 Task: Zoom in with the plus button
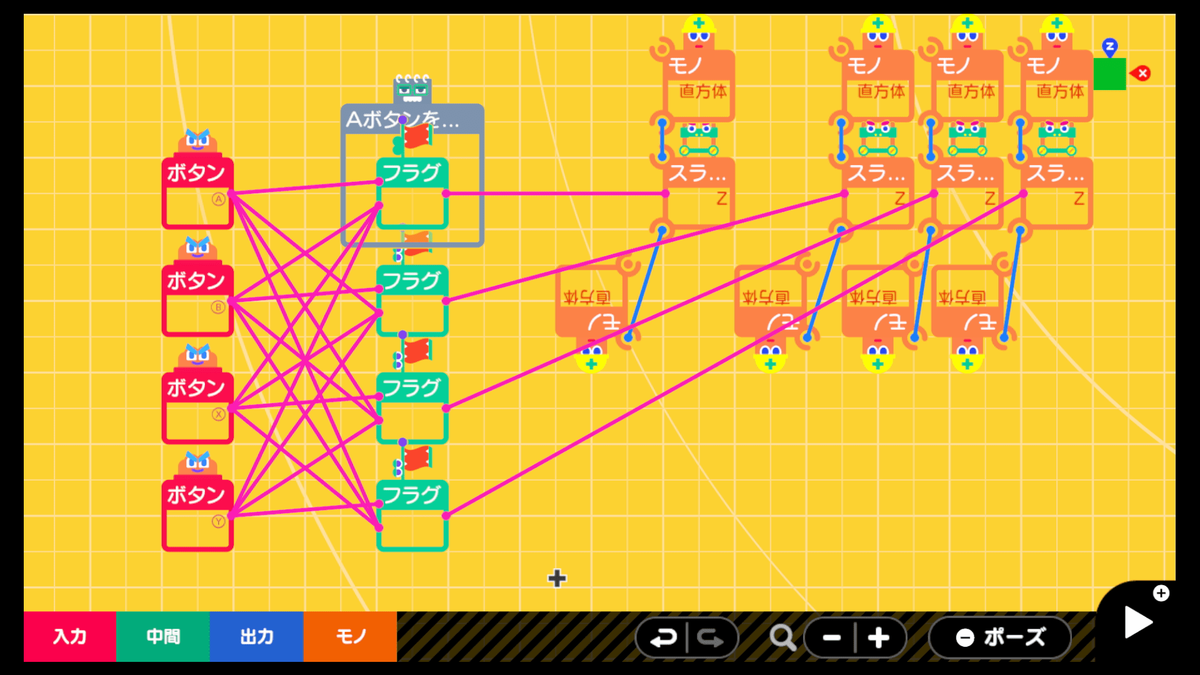click(x=879, y=638)
